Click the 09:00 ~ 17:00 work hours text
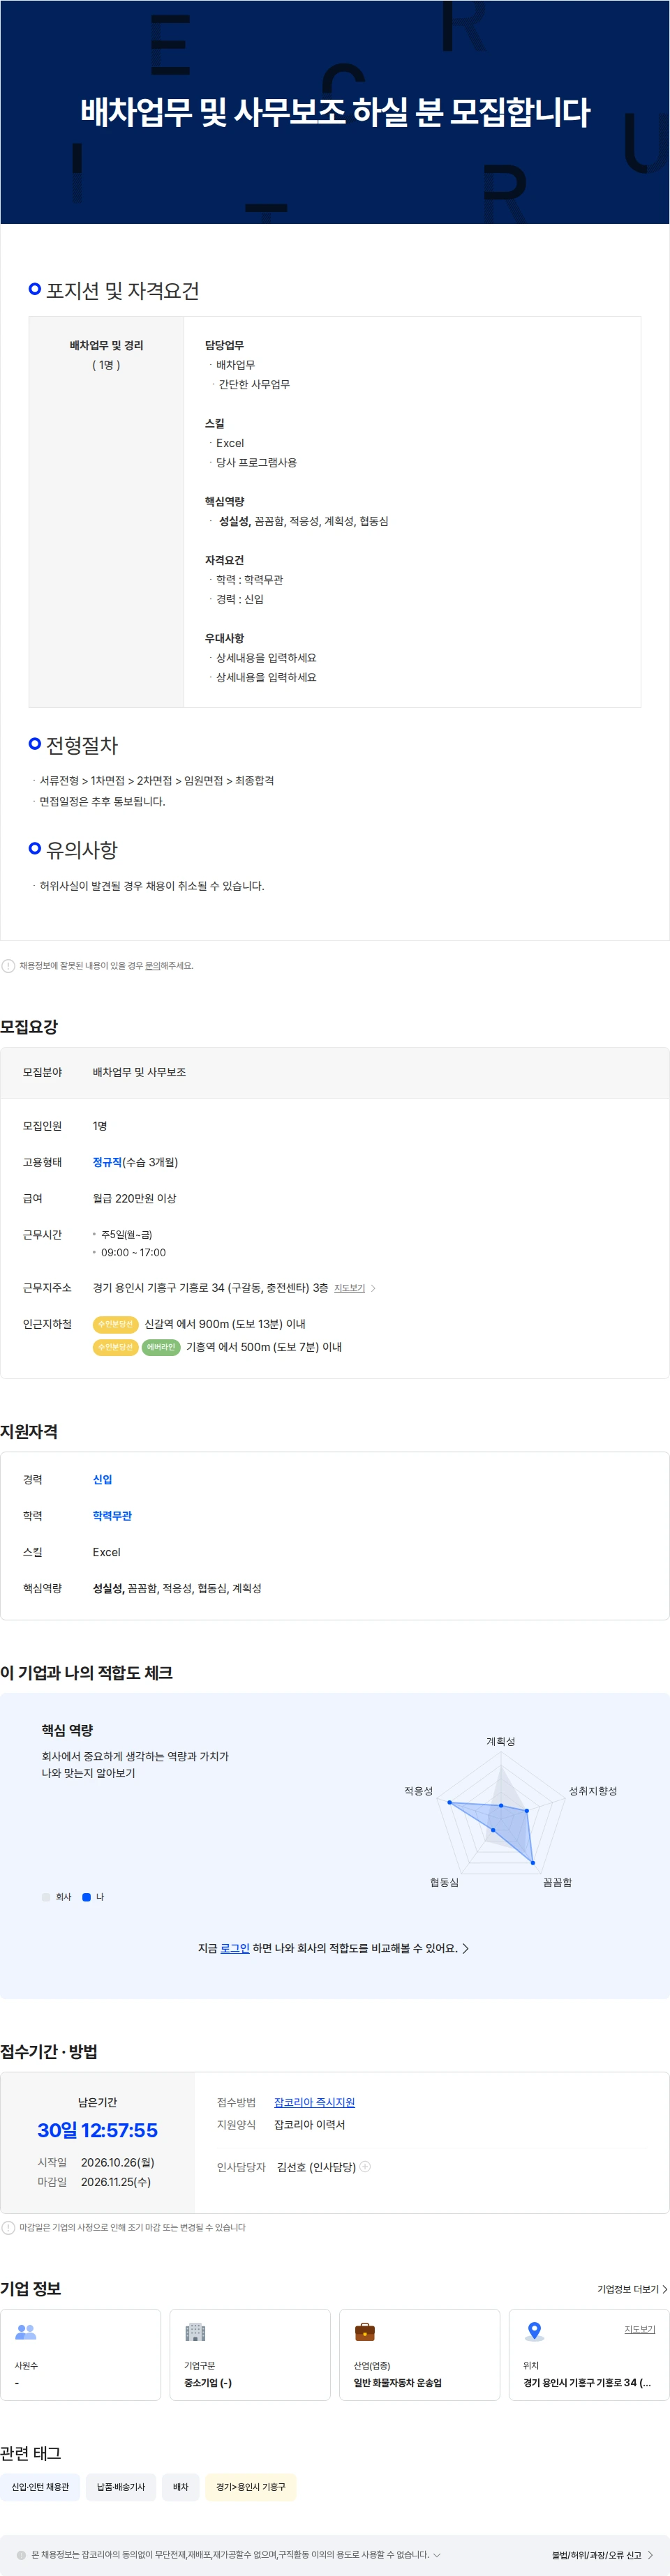Image resolution: width=670 pixels, height=2576 pixels. tap(133, 1252)
